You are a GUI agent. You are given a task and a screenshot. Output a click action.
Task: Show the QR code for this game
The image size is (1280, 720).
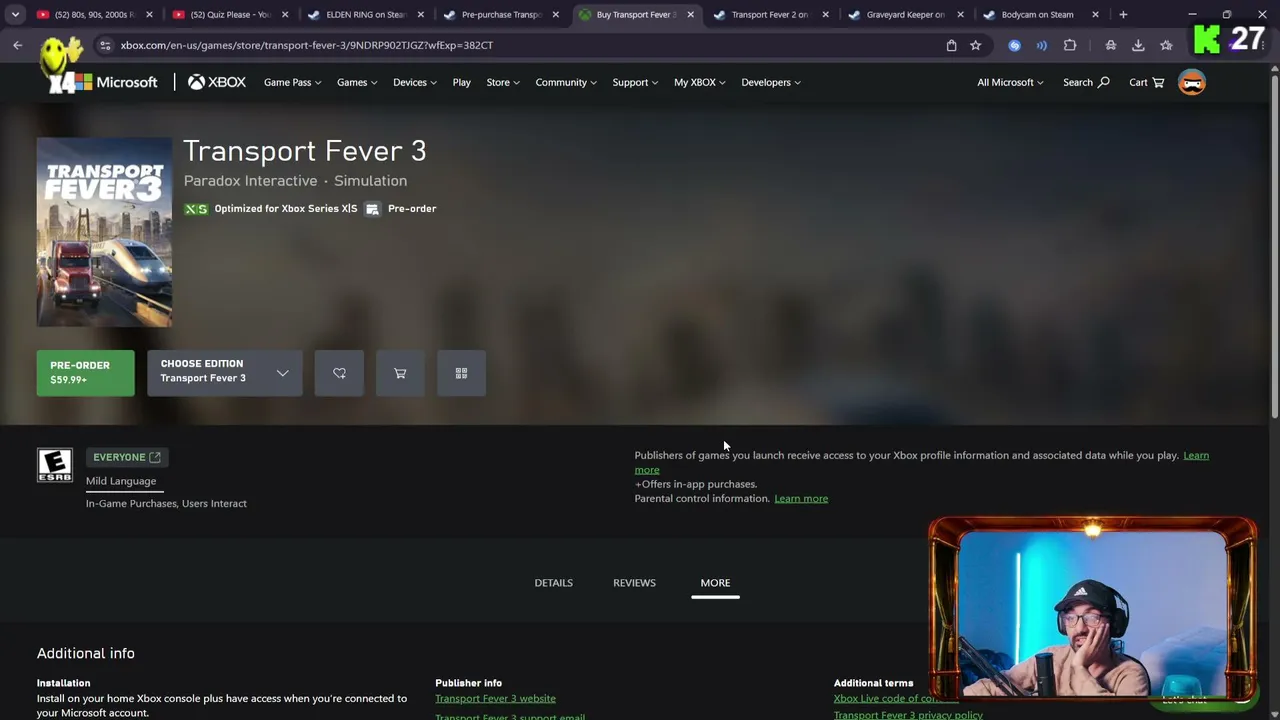[x=461, y=373]
